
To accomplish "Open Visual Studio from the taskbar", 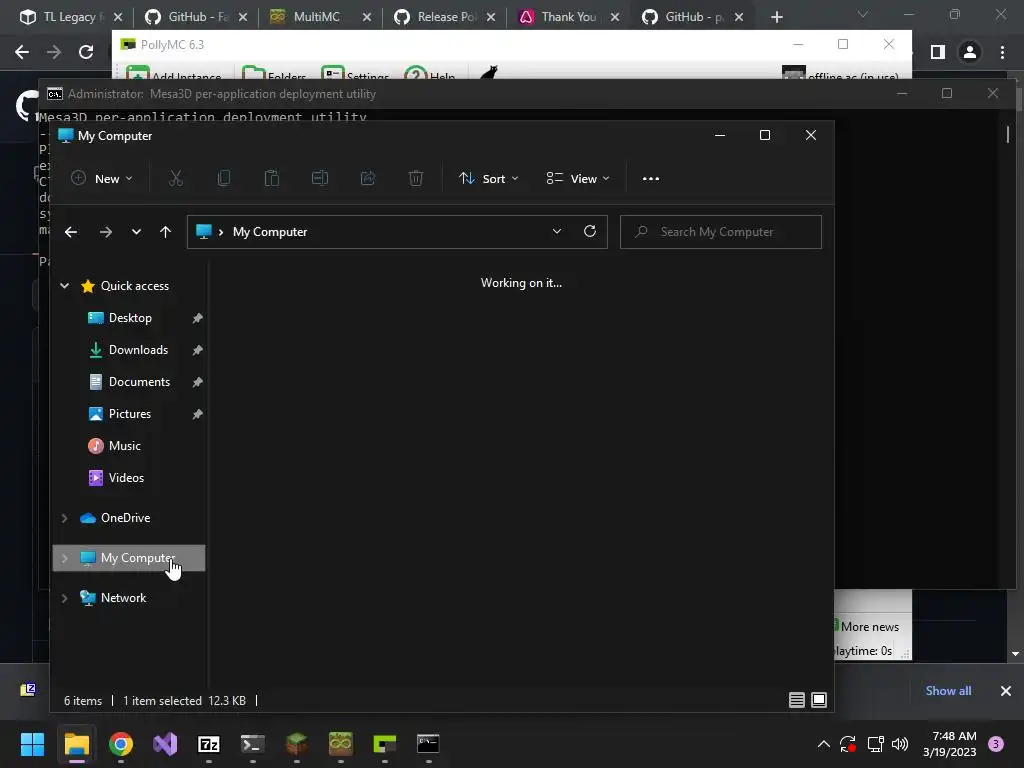I will 165,744.
